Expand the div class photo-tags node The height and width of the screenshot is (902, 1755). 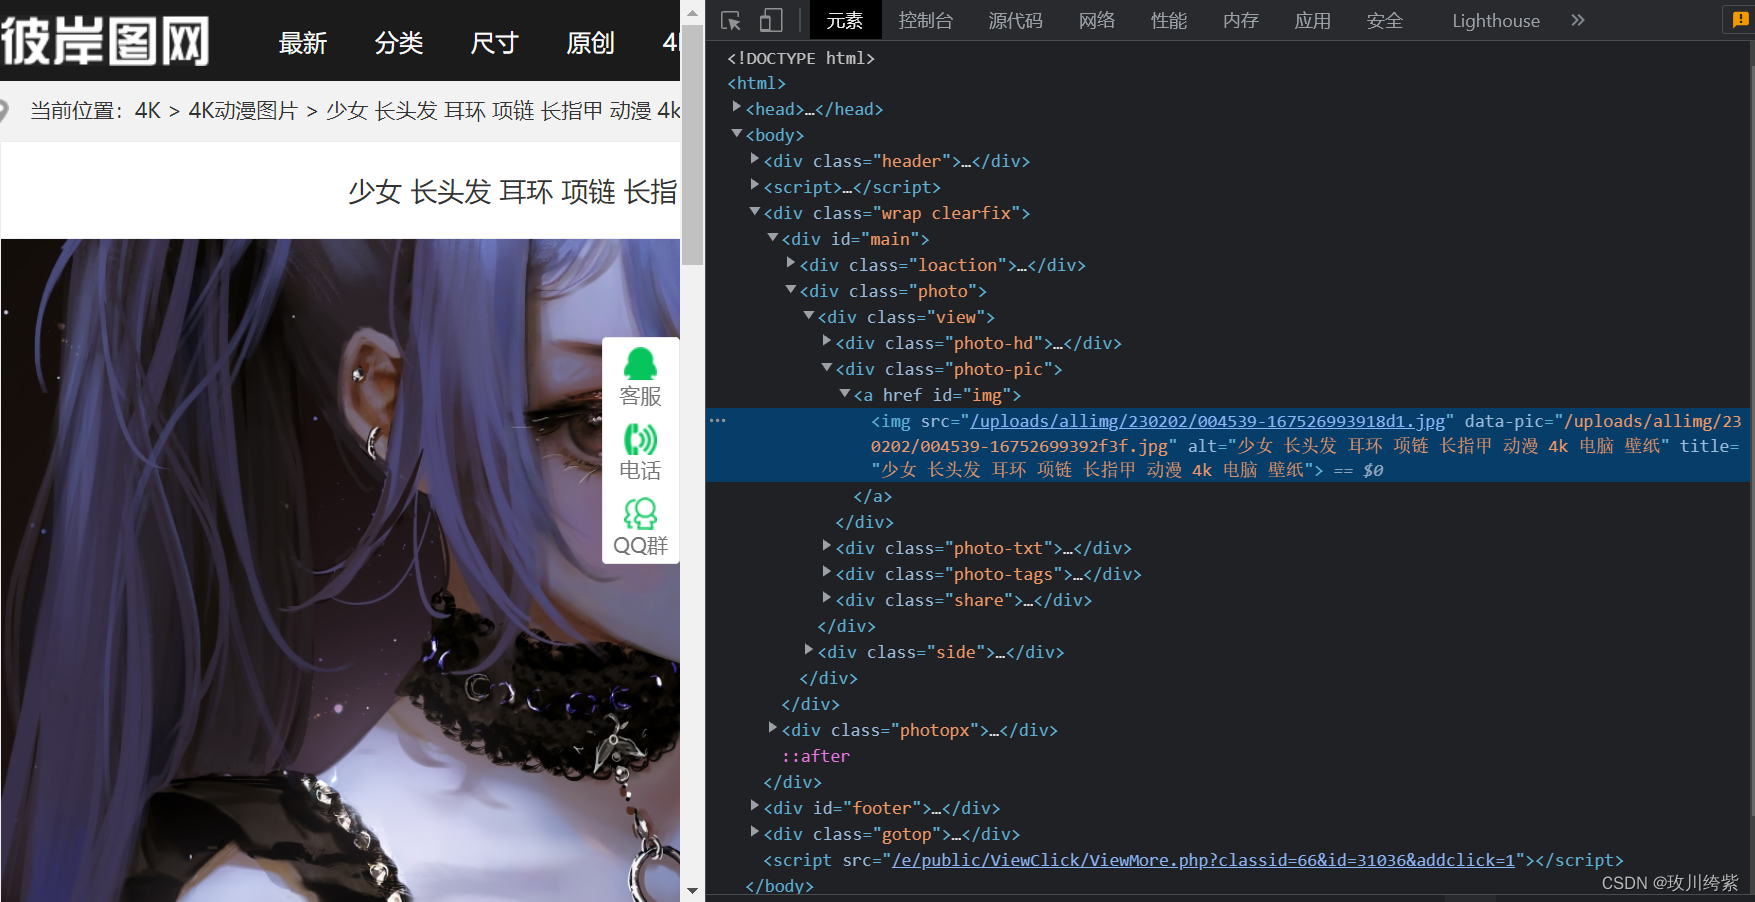(x=827, y=572)
